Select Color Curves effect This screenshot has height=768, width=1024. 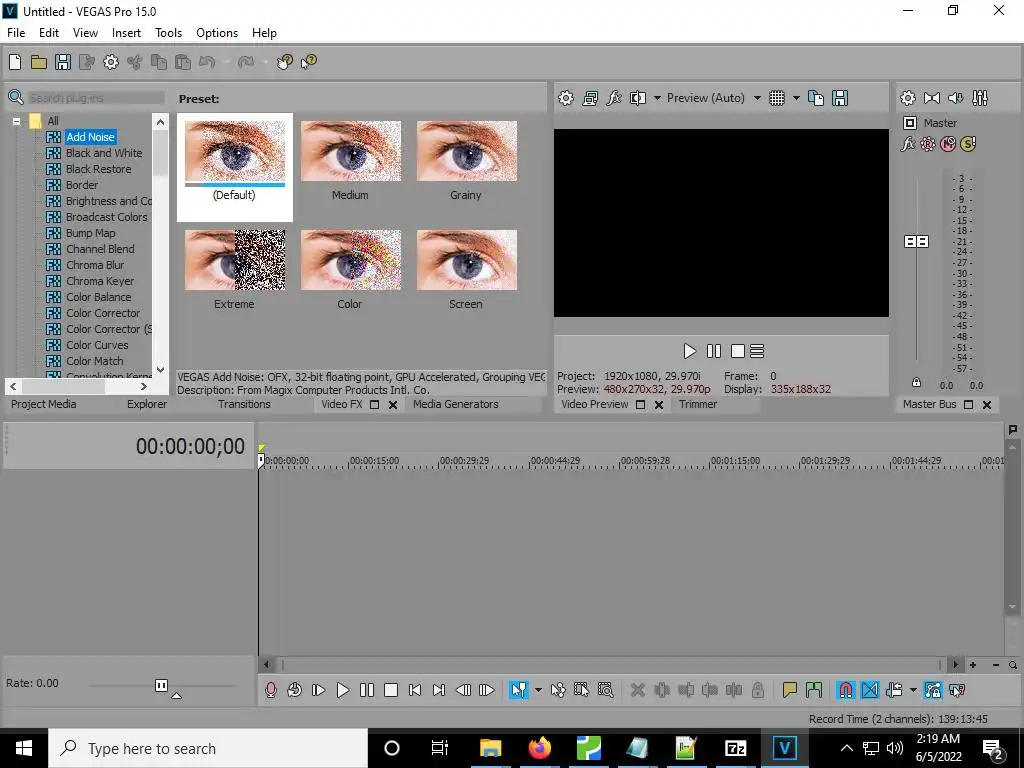point(97,345)
